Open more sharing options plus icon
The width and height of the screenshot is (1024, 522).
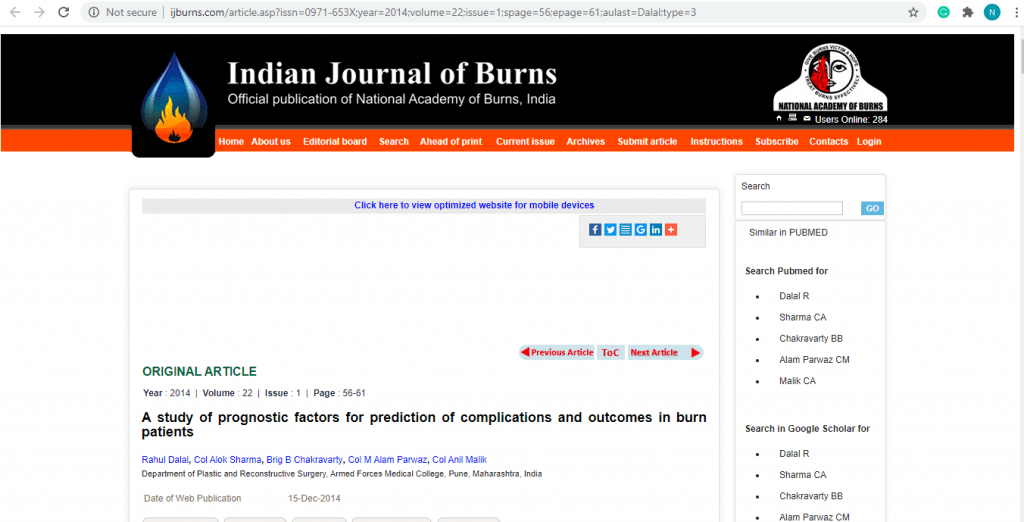pyautogui.click(x=671, y=230)
